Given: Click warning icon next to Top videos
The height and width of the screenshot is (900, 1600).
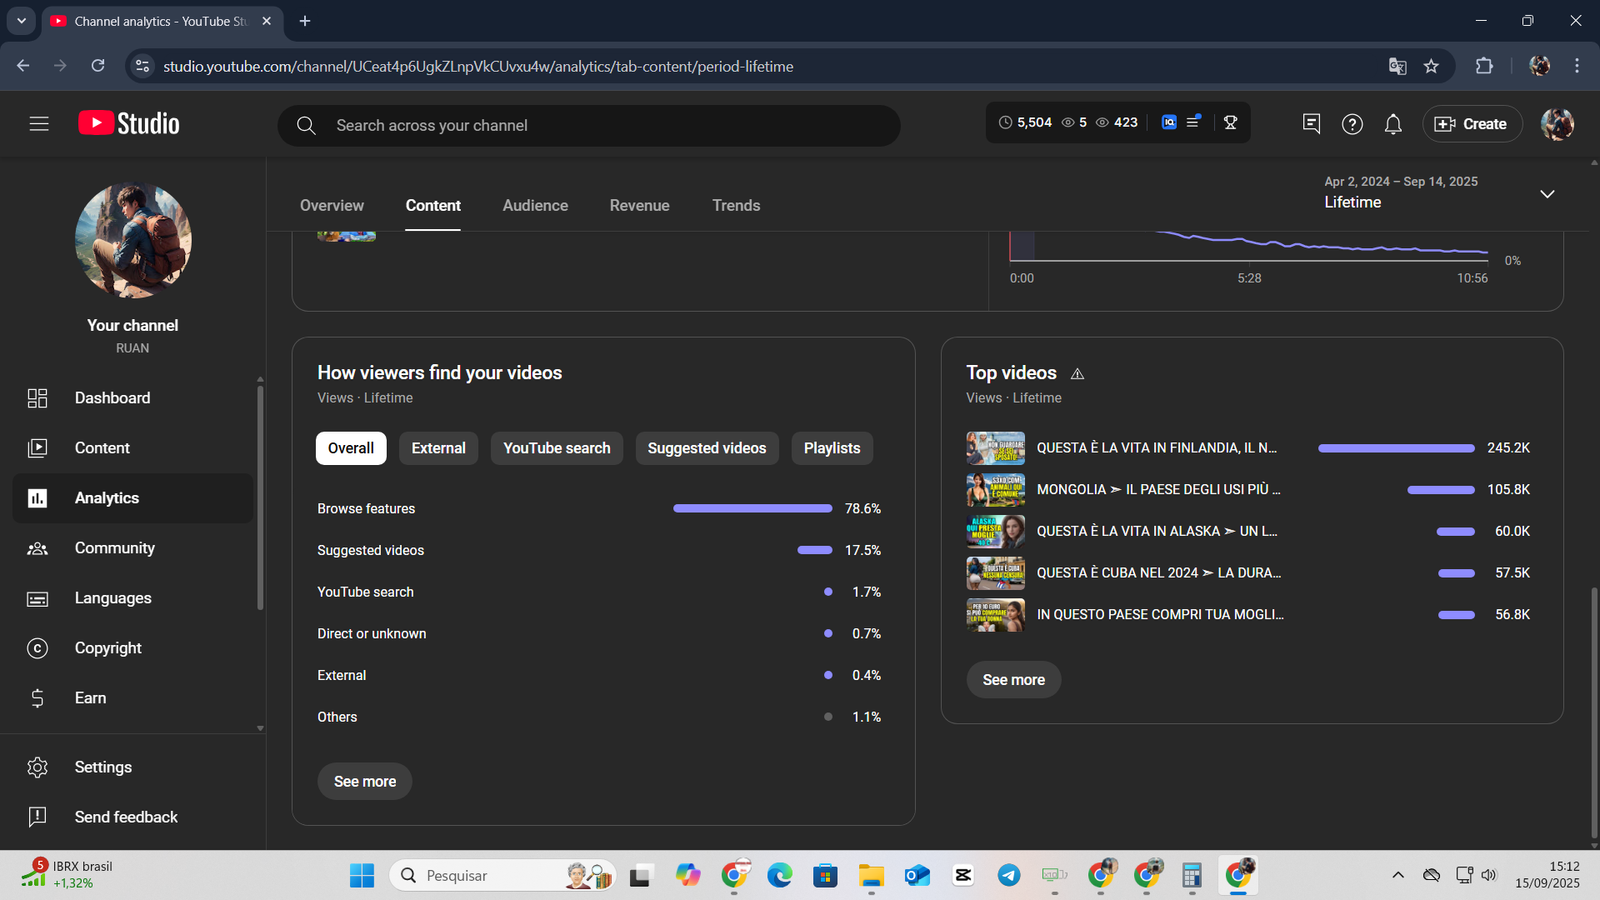Looking at the screenshot, I should (x=1077, y=374).
